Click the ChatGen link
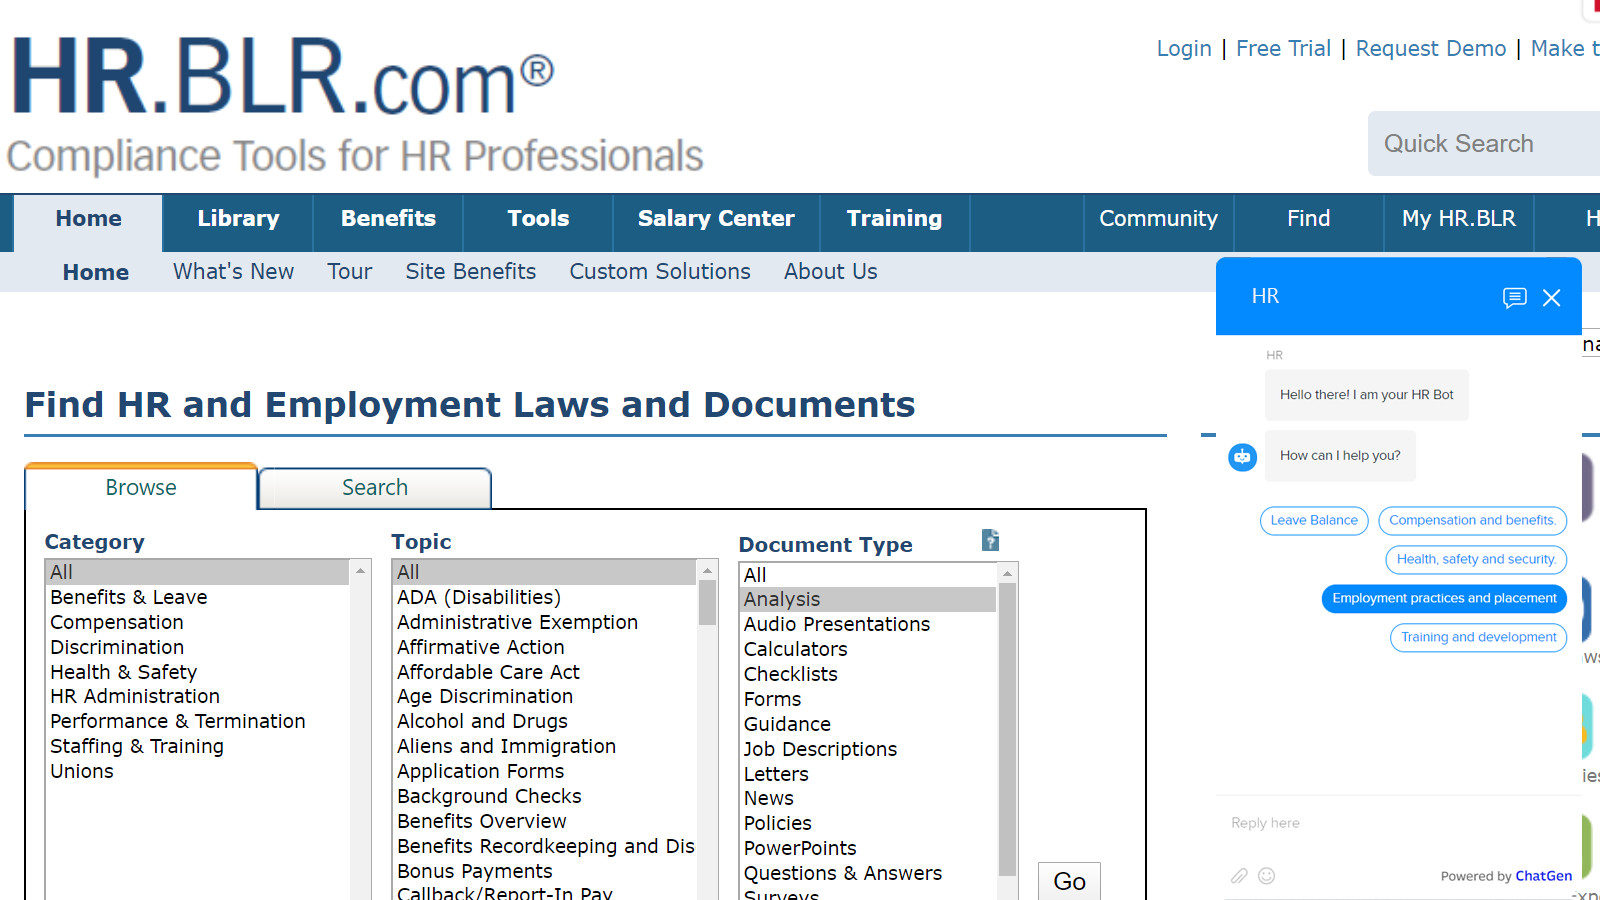This screenshot has width=1600, height=900. (x=1543, y=876)
